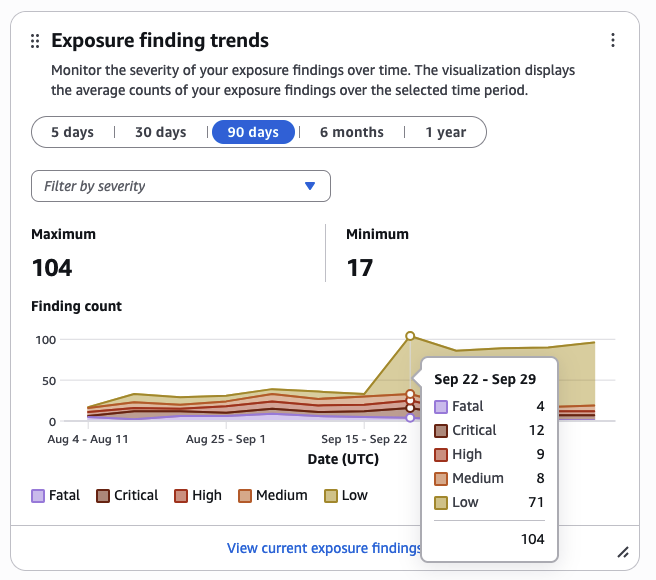Open the widget's three-dot options menu

pos(613,40)
